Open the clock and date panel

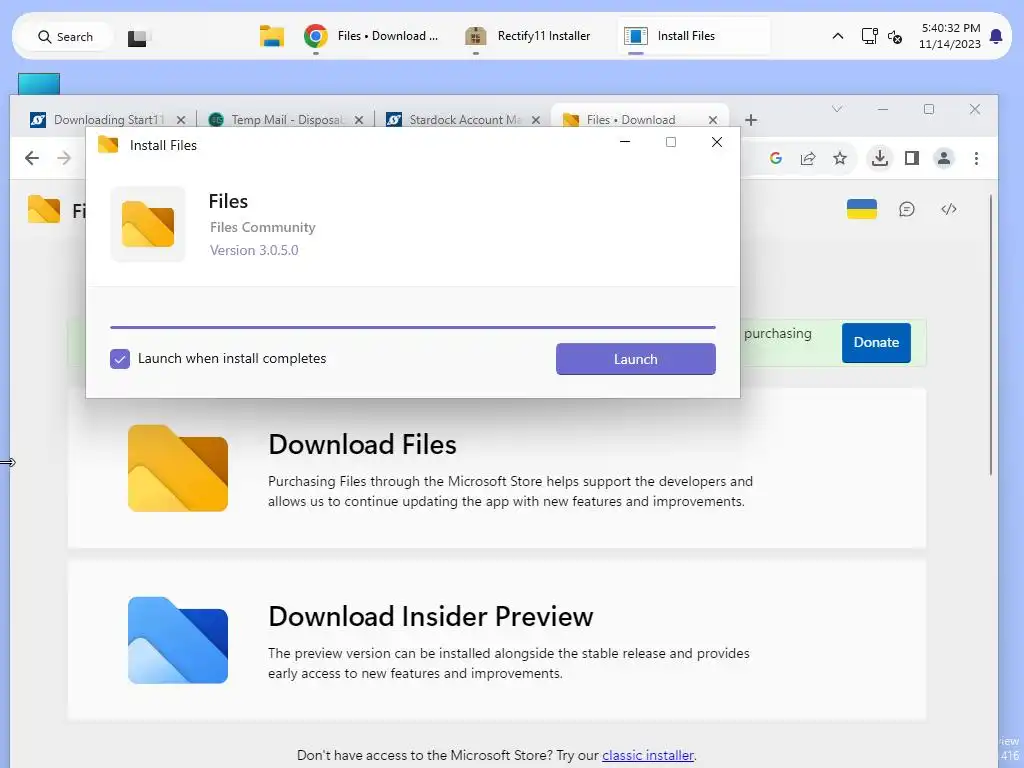(x=950, y=36)
